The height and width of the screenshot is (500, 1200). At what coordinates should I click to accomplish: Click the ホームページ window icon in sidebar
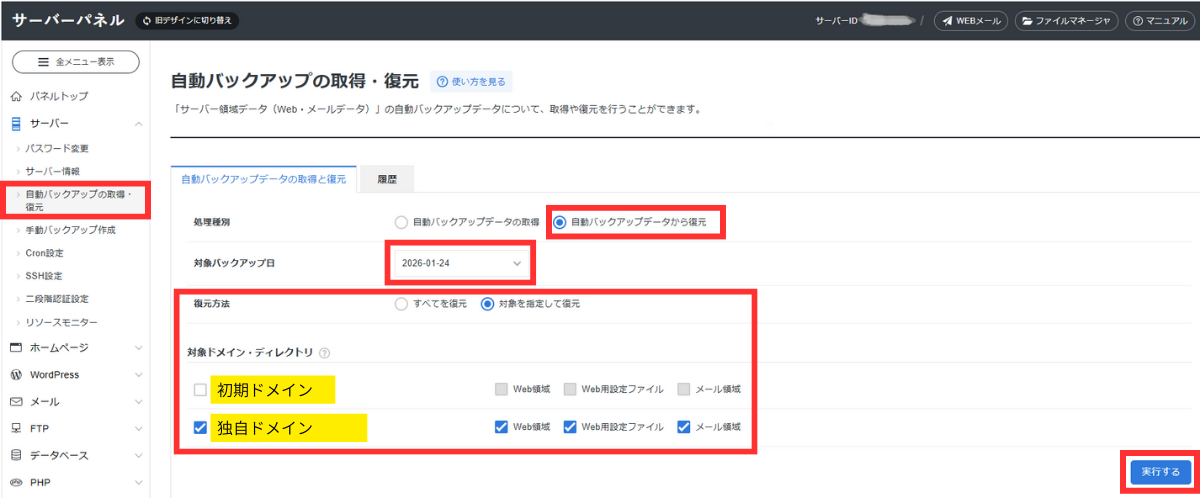(x=16, y=348)
